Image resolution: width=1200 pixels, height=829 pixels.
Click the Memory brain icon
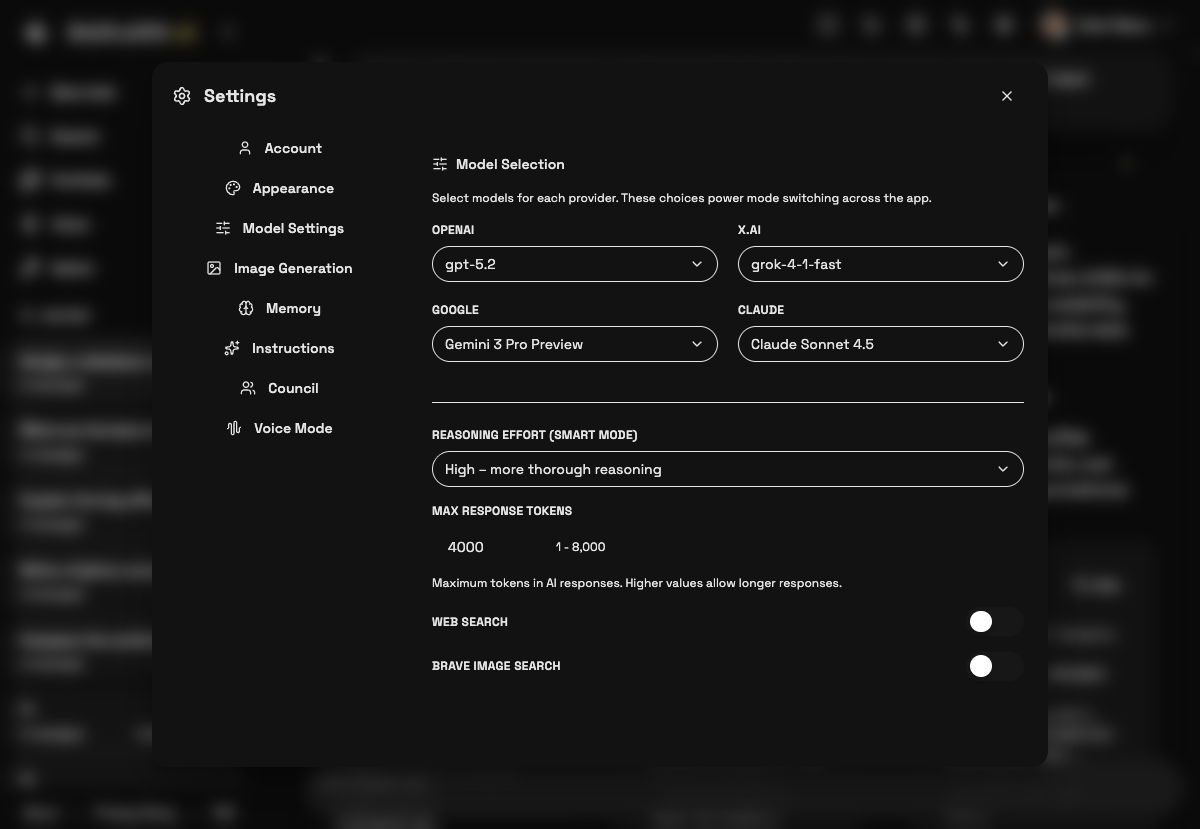click(246, 308)
